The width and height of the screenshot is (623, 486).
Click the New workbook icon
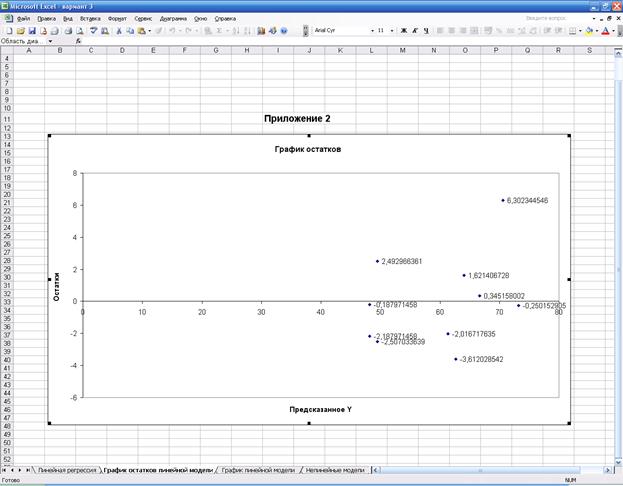pyautogui.click(x=7, y=31)
